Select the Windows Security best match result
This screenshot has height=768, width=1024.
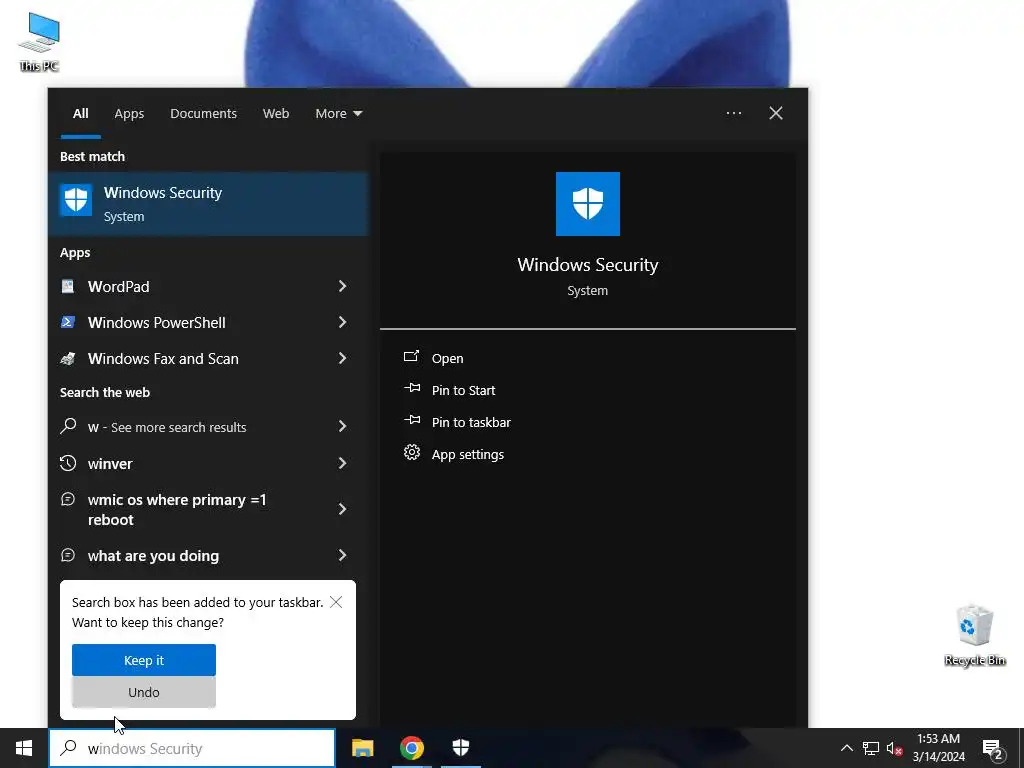click(208, 204)
